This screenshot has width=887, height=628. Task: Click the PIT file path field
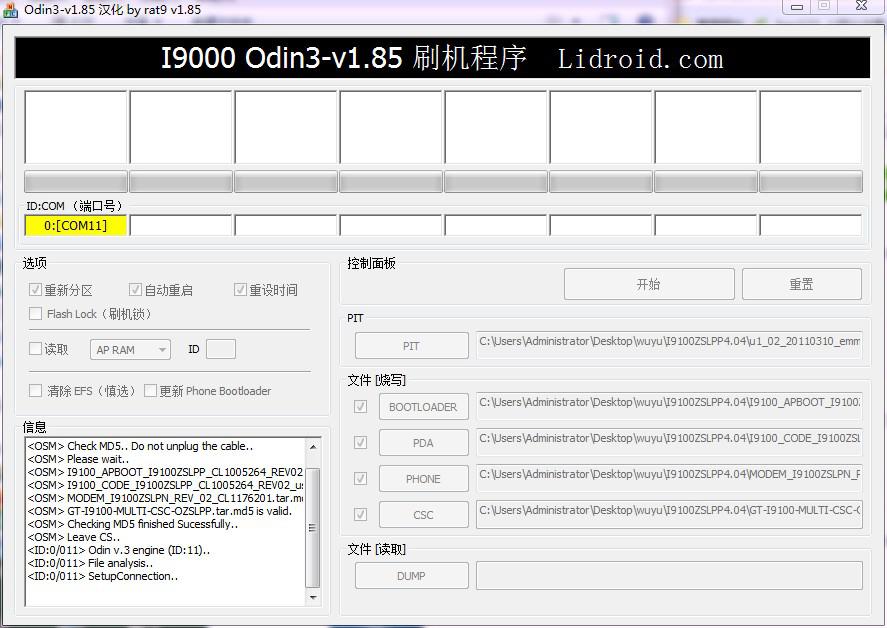[669, 345]
